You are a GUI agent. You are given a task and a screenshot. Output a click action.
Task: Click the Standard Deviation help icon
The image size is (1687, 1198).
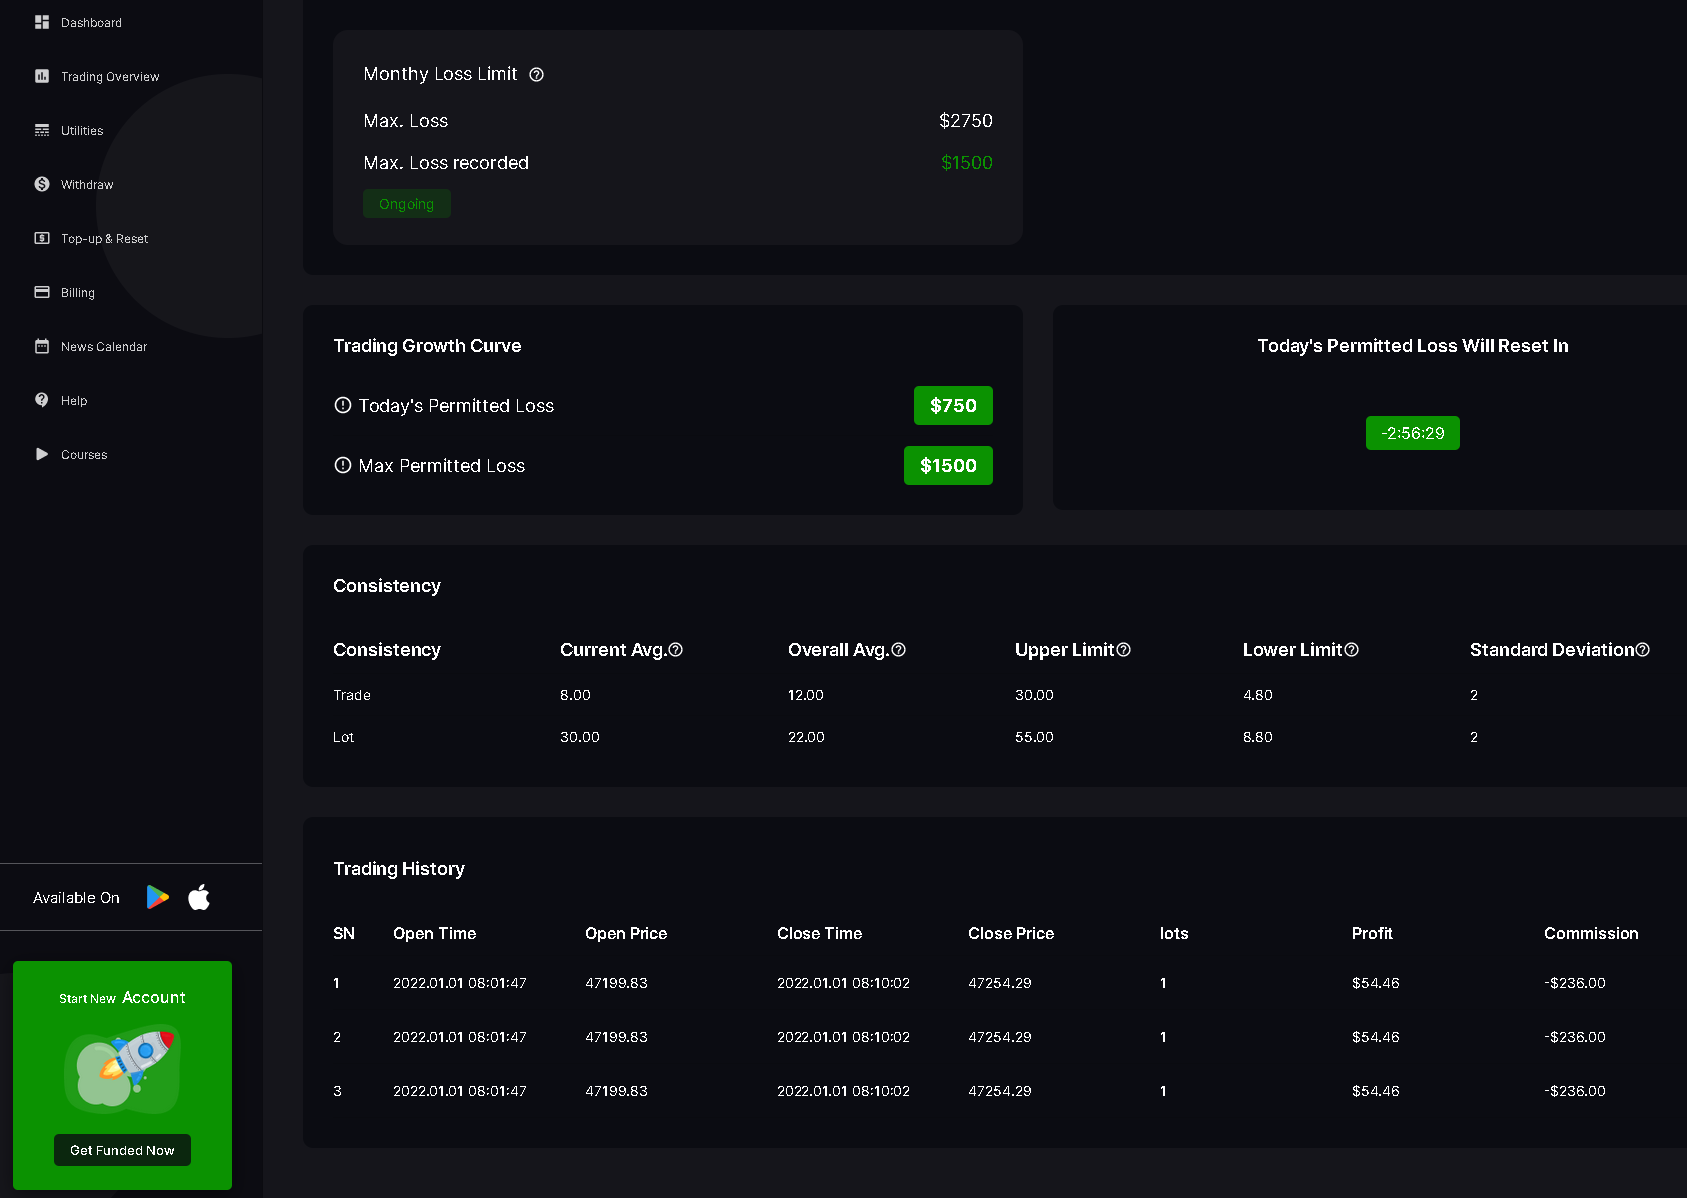[1642, 650]
